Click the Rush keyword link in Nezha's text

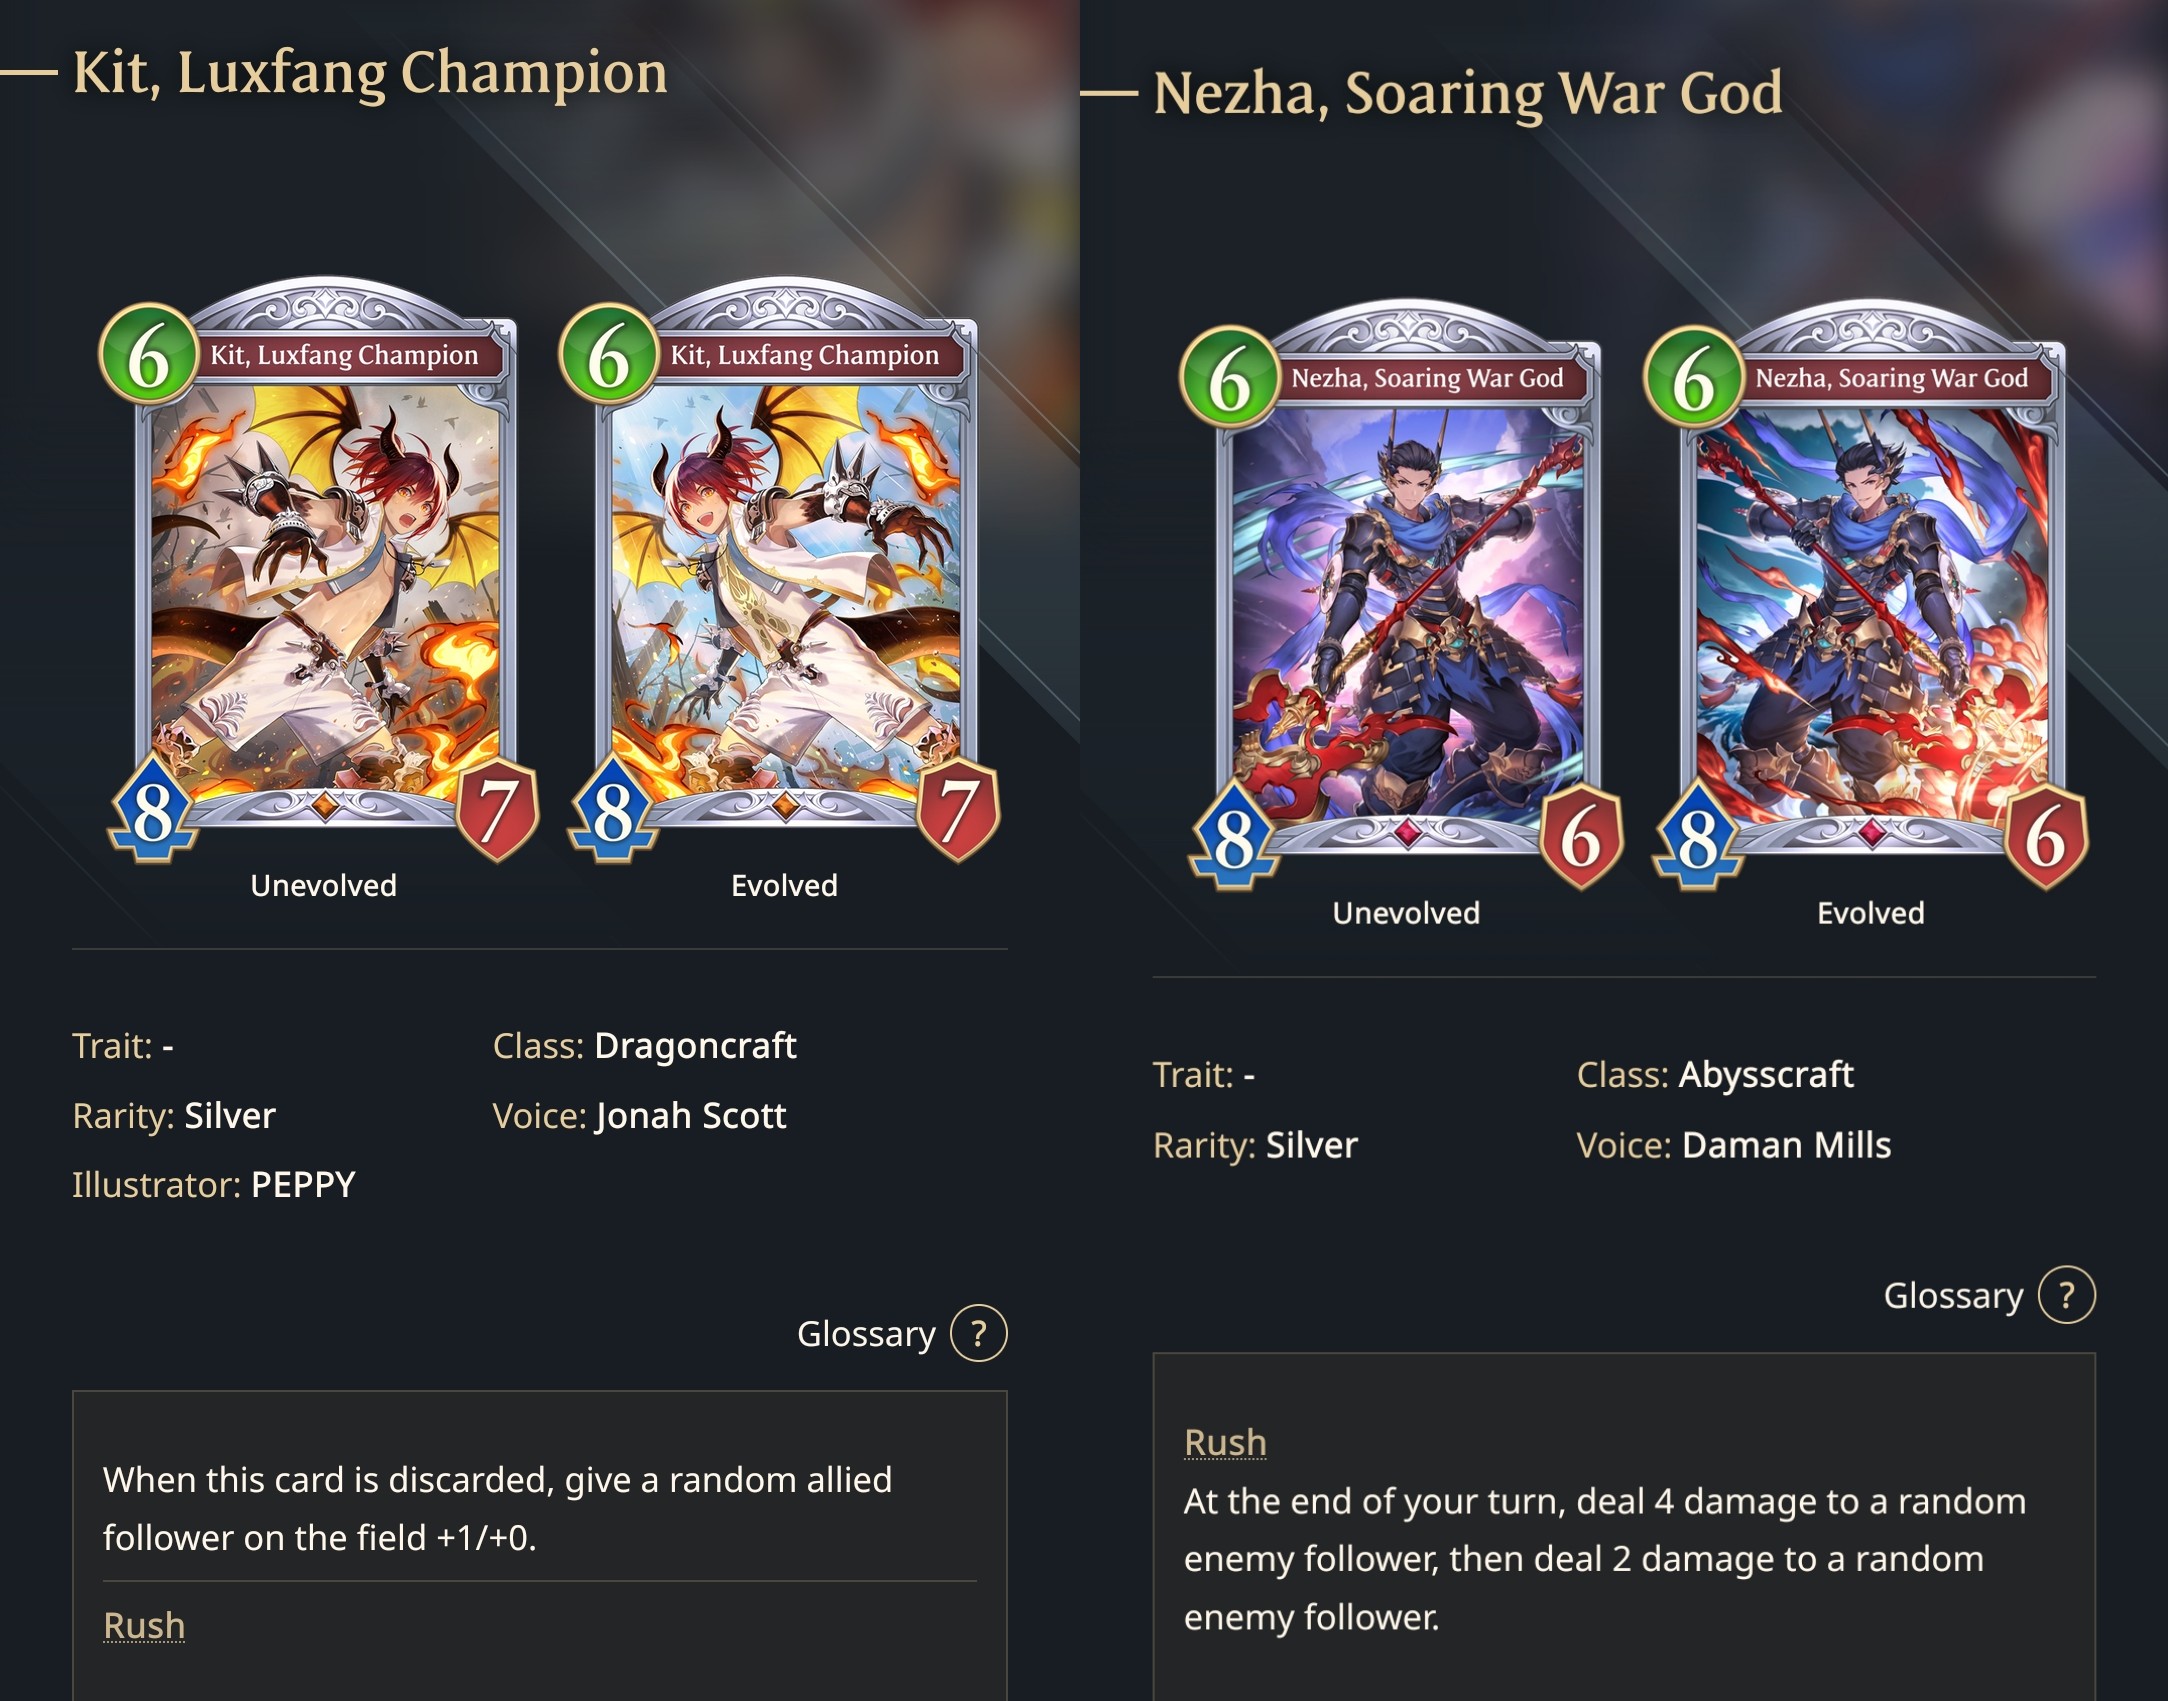click(1225, 1442)
